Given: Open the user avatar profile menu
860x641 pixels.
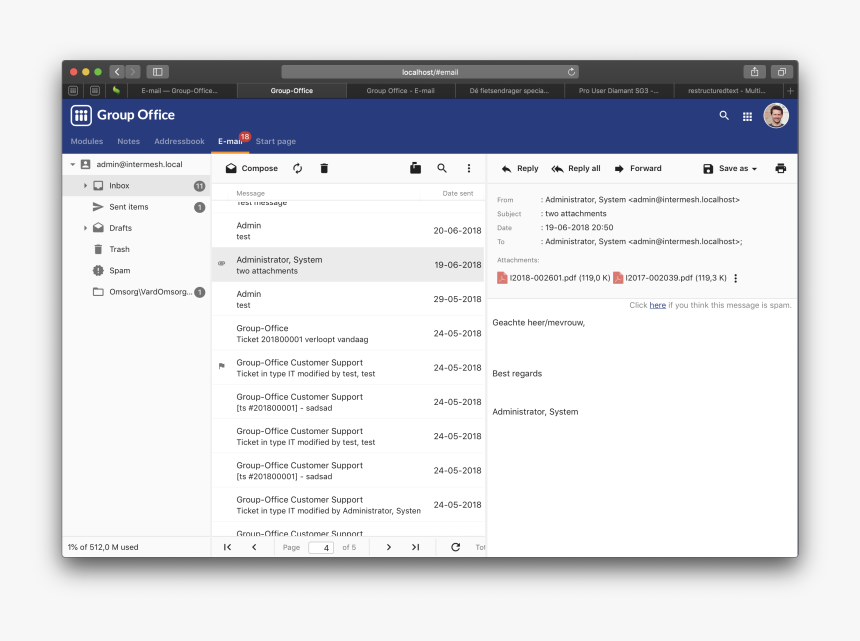Looking at the screenshot, I should [775, 116].
